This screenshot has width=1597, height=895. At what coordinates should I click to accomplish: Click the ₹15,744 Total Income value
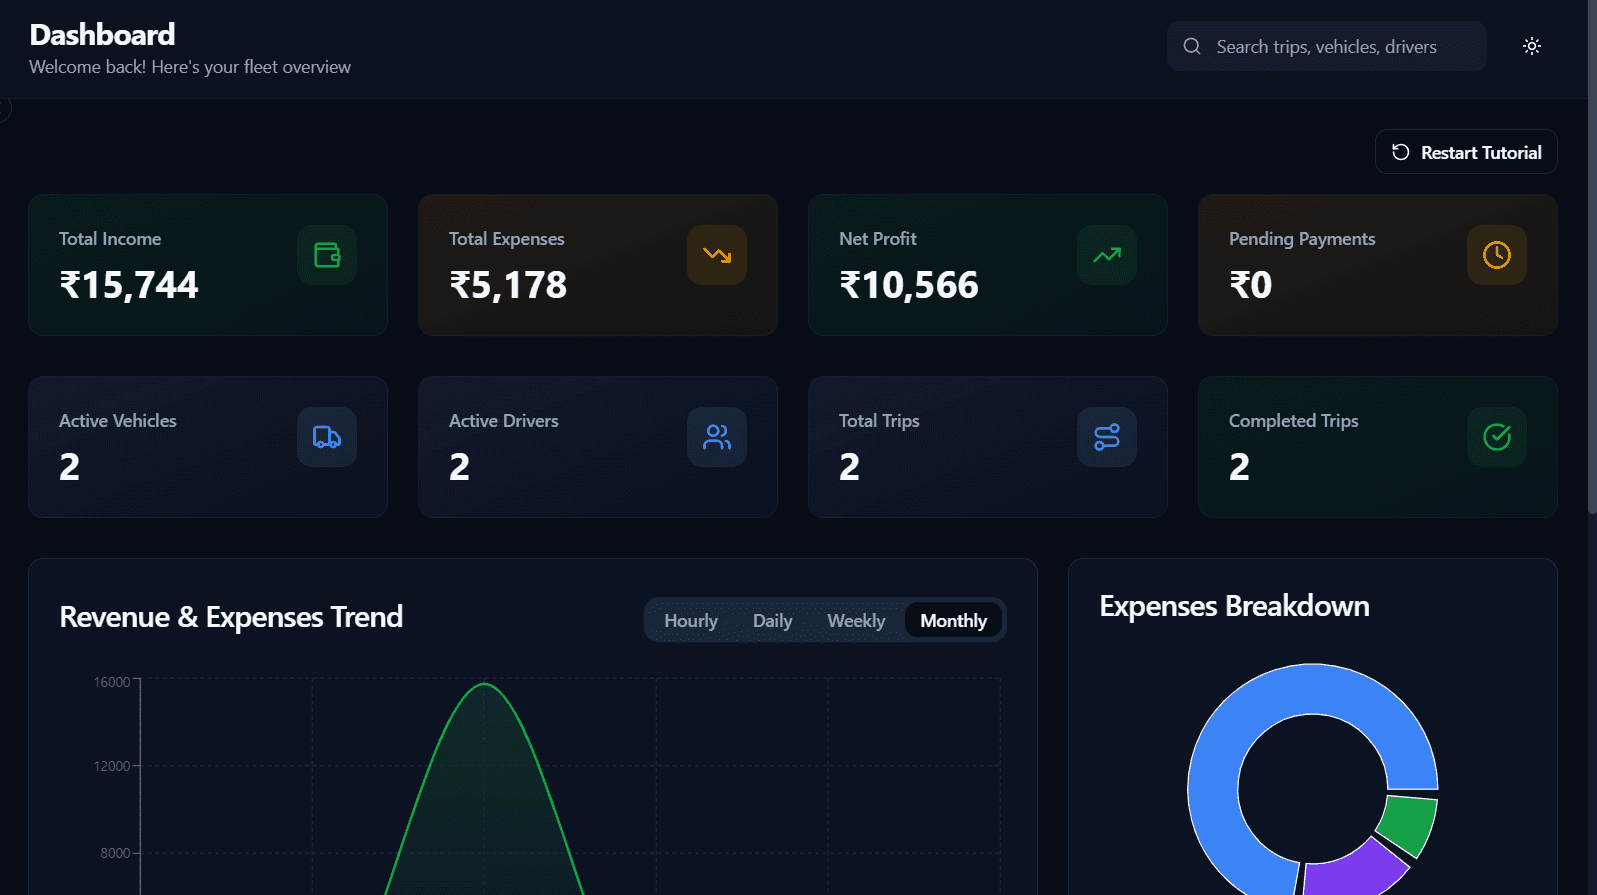pos(129,285)
